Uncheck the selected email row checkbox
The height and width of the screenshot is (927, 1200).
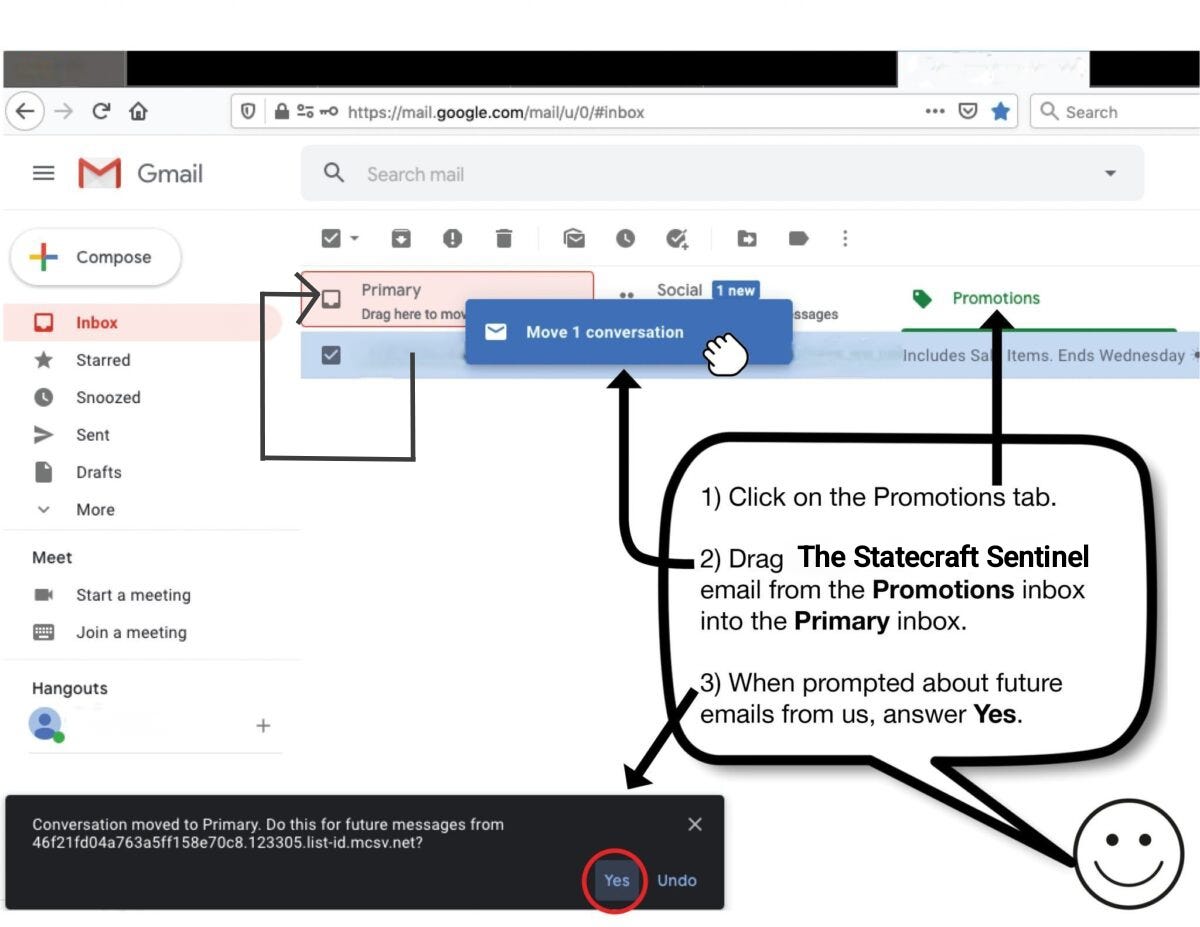click(x=331, y=354)
